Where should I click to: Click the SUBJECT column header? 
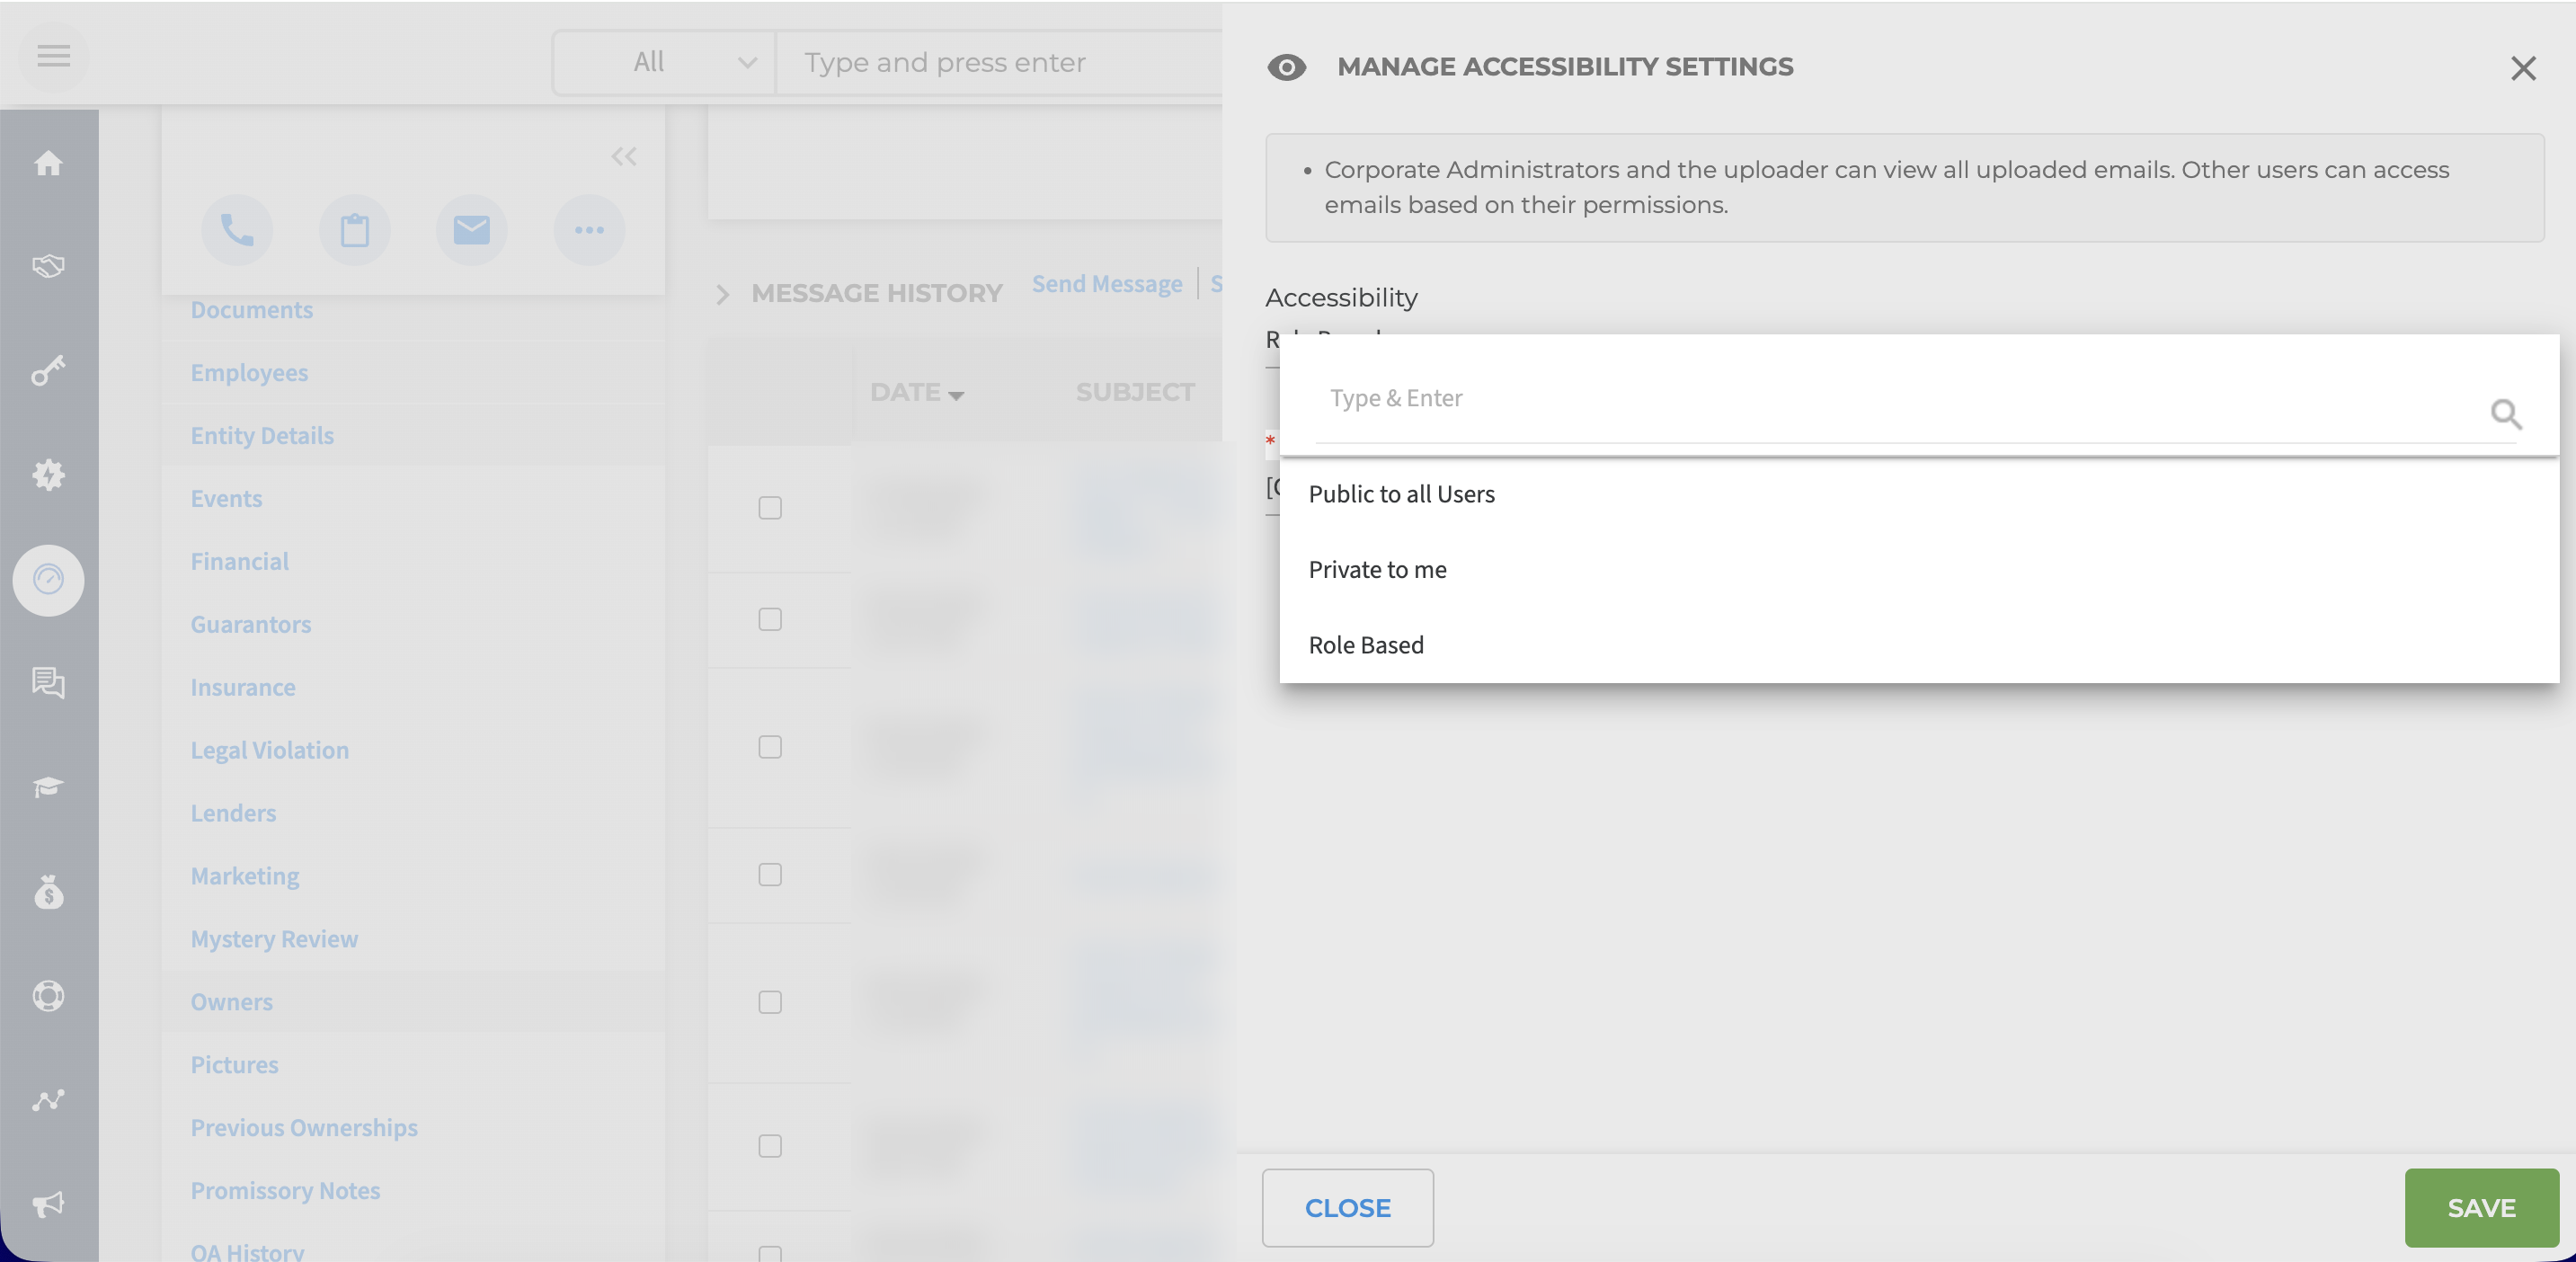(x=1135, y=392)
